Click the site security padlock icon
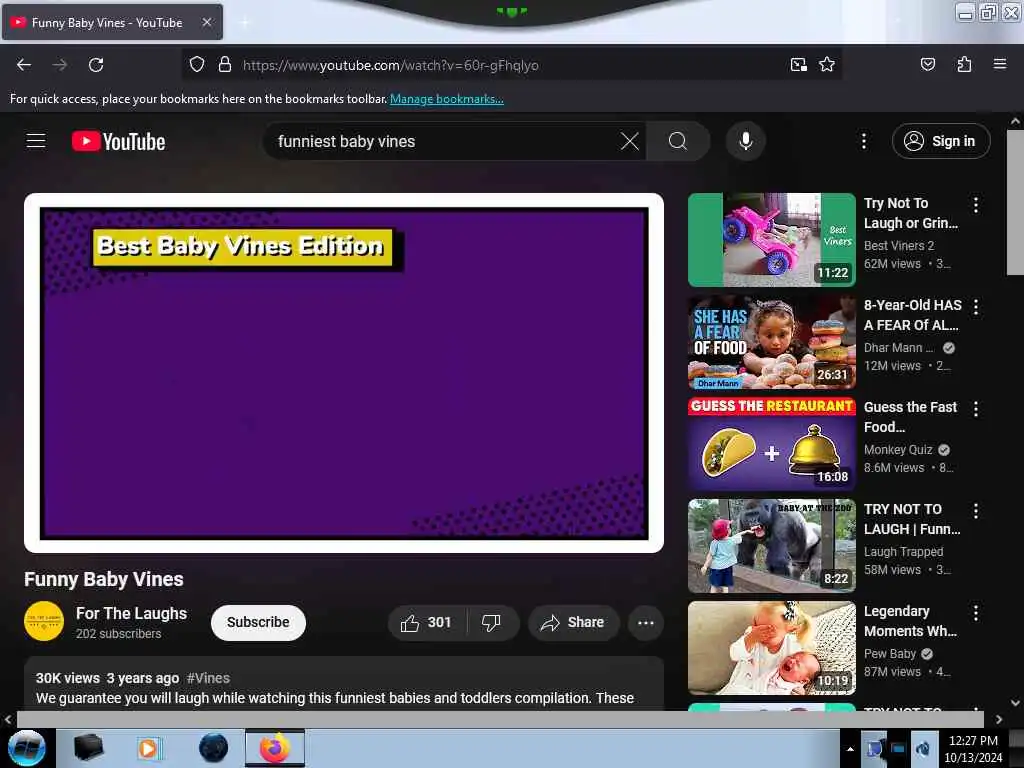 [x=225, y=65]
